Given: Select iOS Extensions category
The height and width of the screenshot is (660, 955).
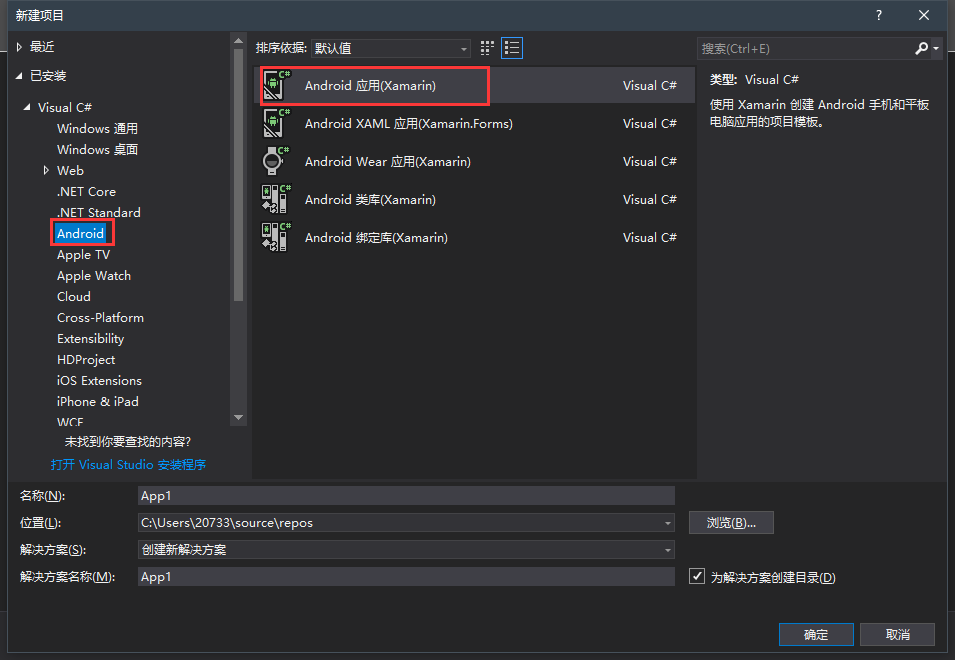Looking at the screenshot, I should tap(99, 381).
